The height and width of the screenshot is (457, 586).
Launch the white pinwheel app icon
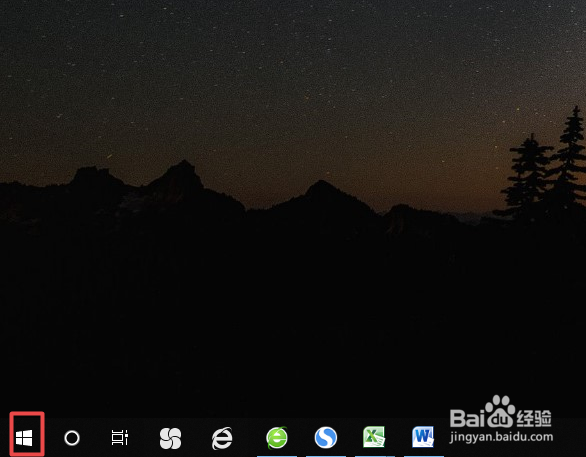pos(170,438)
